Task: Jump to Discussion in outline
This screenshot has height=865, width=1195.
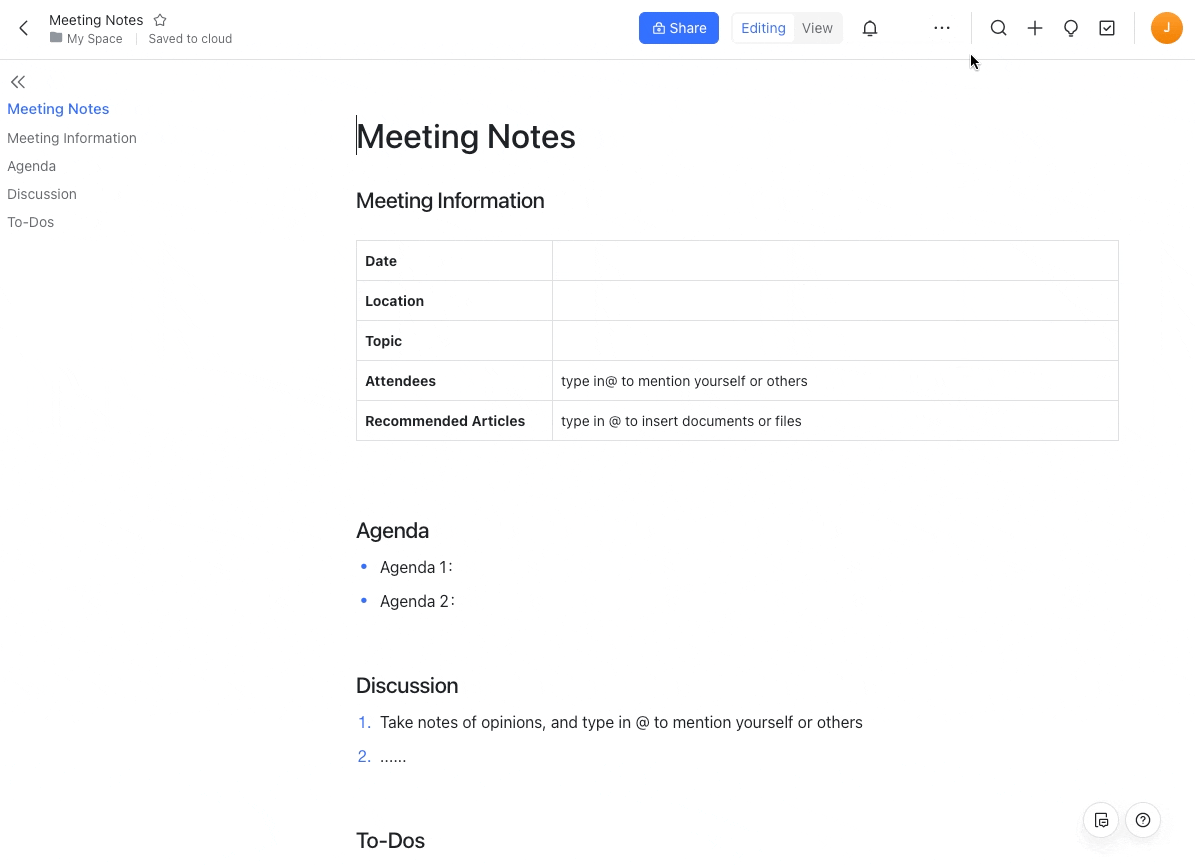Action: click(42, 194)
